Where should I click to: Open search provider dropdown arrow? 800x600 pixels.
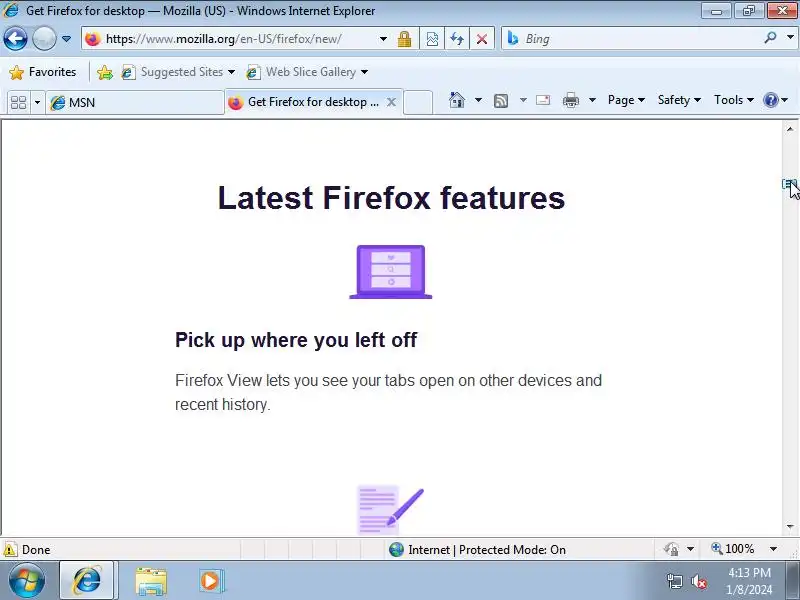(790, 38)
